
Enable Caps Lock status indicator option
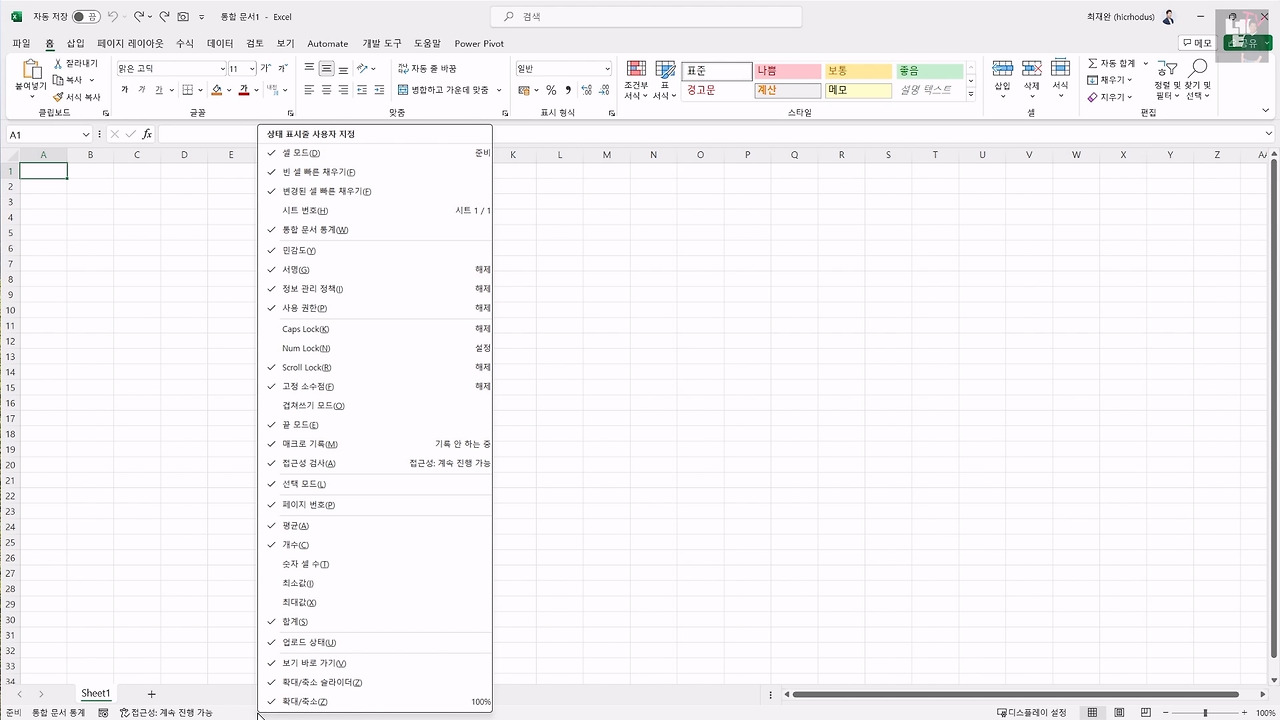[x=375, y=329]
